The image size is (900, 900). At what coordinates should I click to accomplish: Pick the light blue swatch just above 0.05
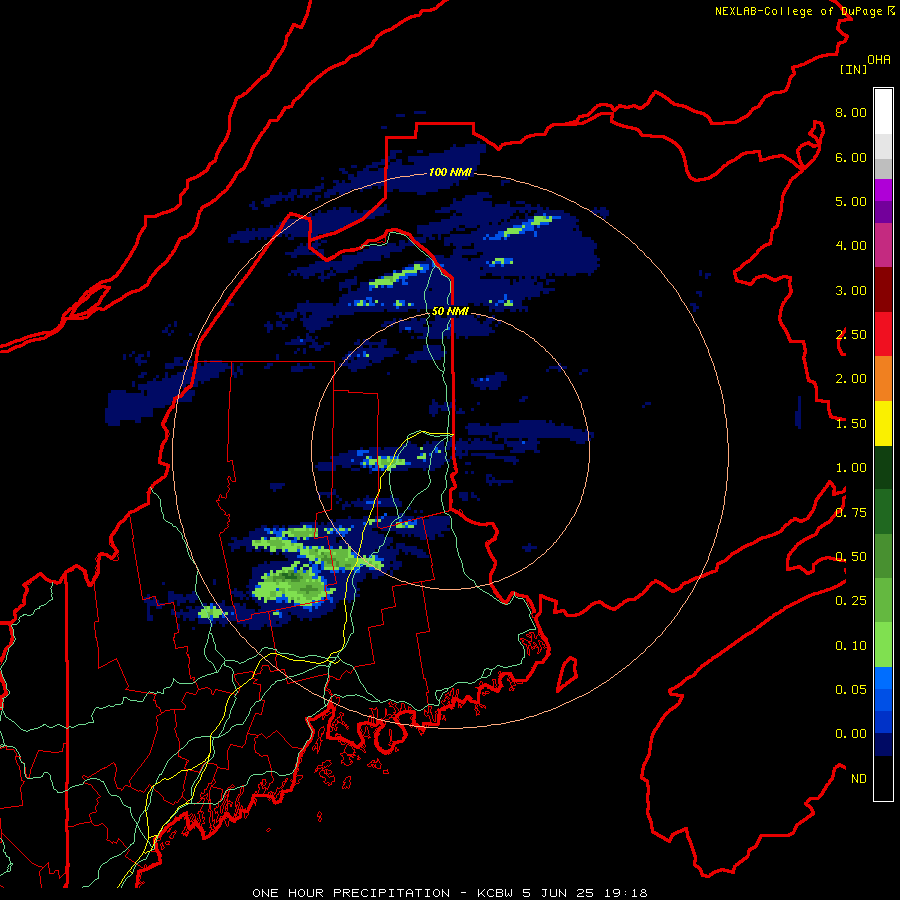[x=883, y=678]
